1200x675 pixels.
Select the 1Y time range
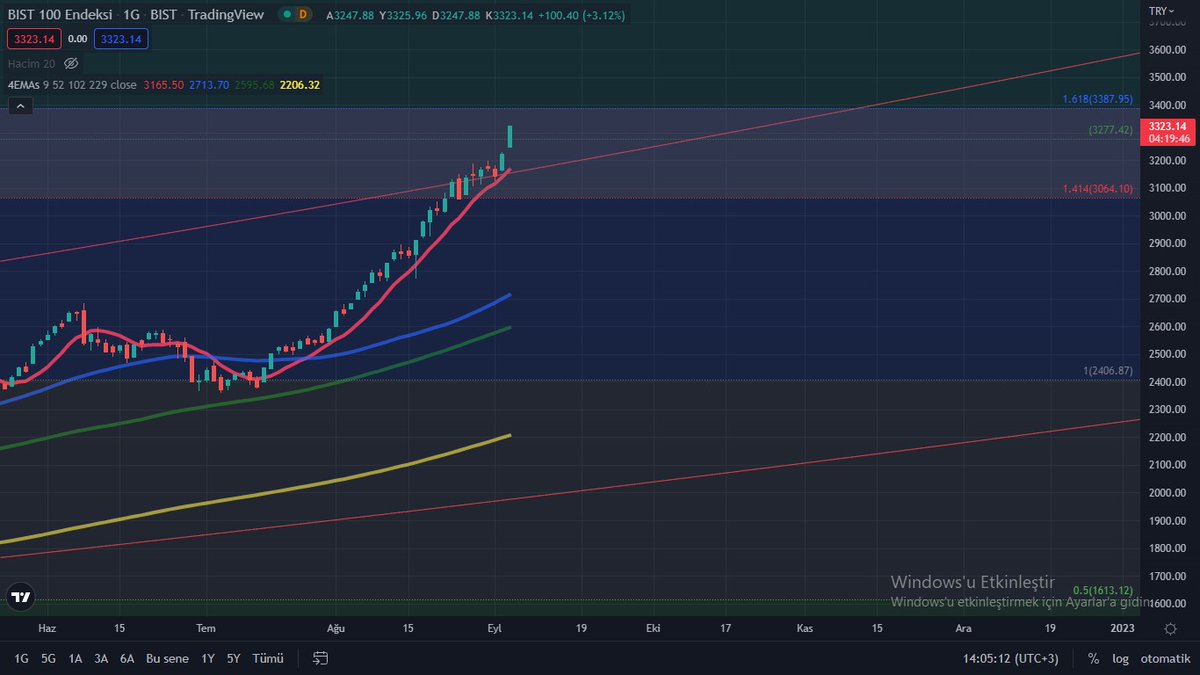pyautogui.click(x=208, y=658)
